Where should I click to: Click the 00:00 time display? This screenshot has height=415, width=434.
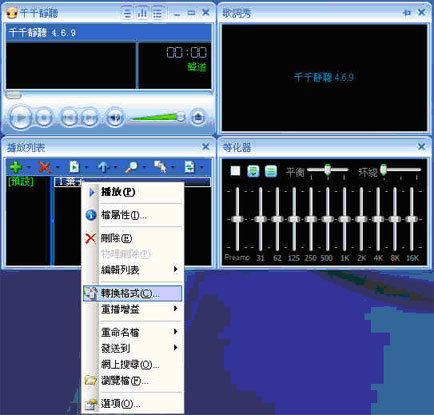click(x=187, y=52)
